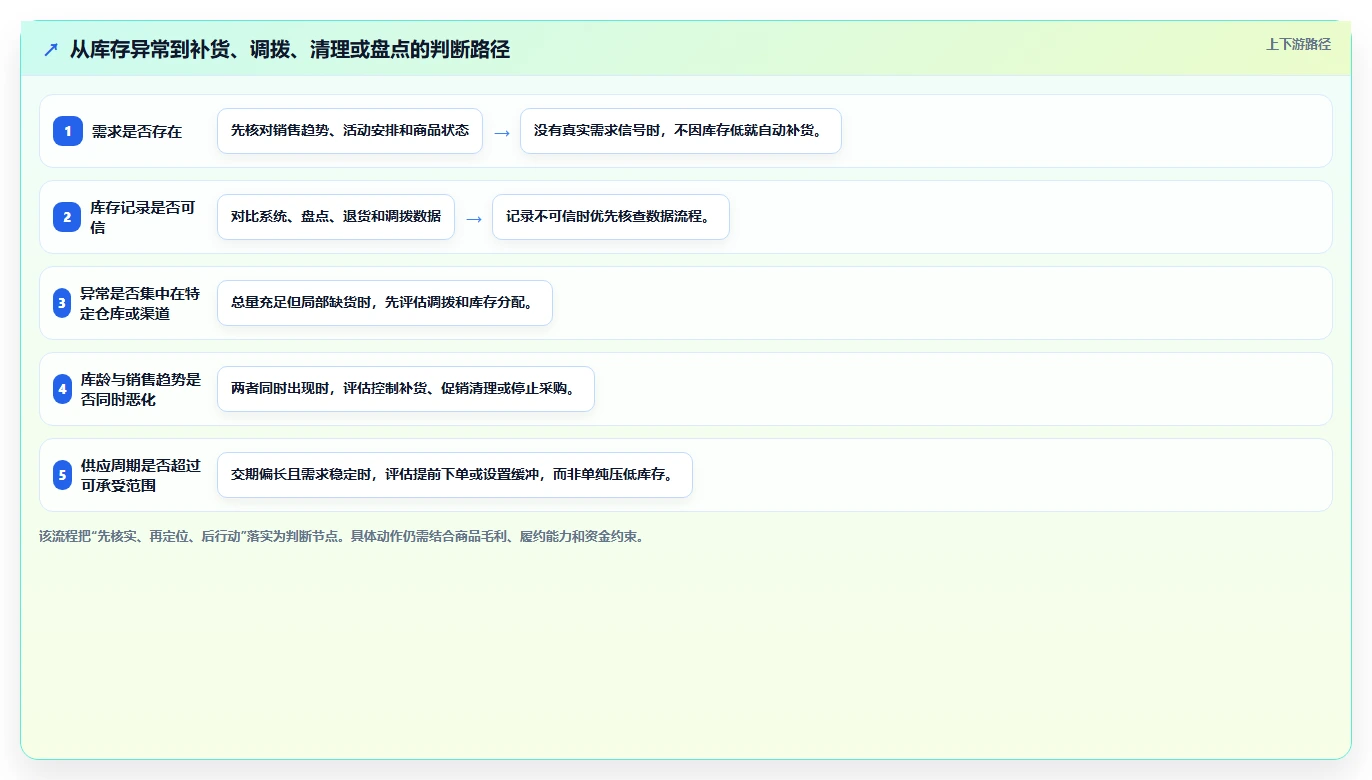The width and height of the screenshot is (1372, 780).
Task: Click the 库龄与销售趋势是否同时恶化 label
Action: point(141,389)
